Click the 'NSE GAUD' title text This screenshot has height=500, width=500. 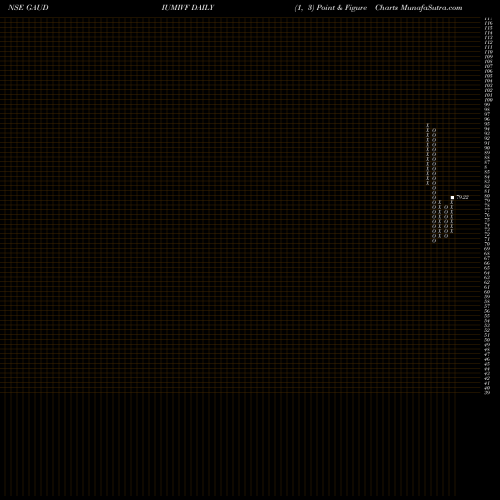[x=28, y=8]
